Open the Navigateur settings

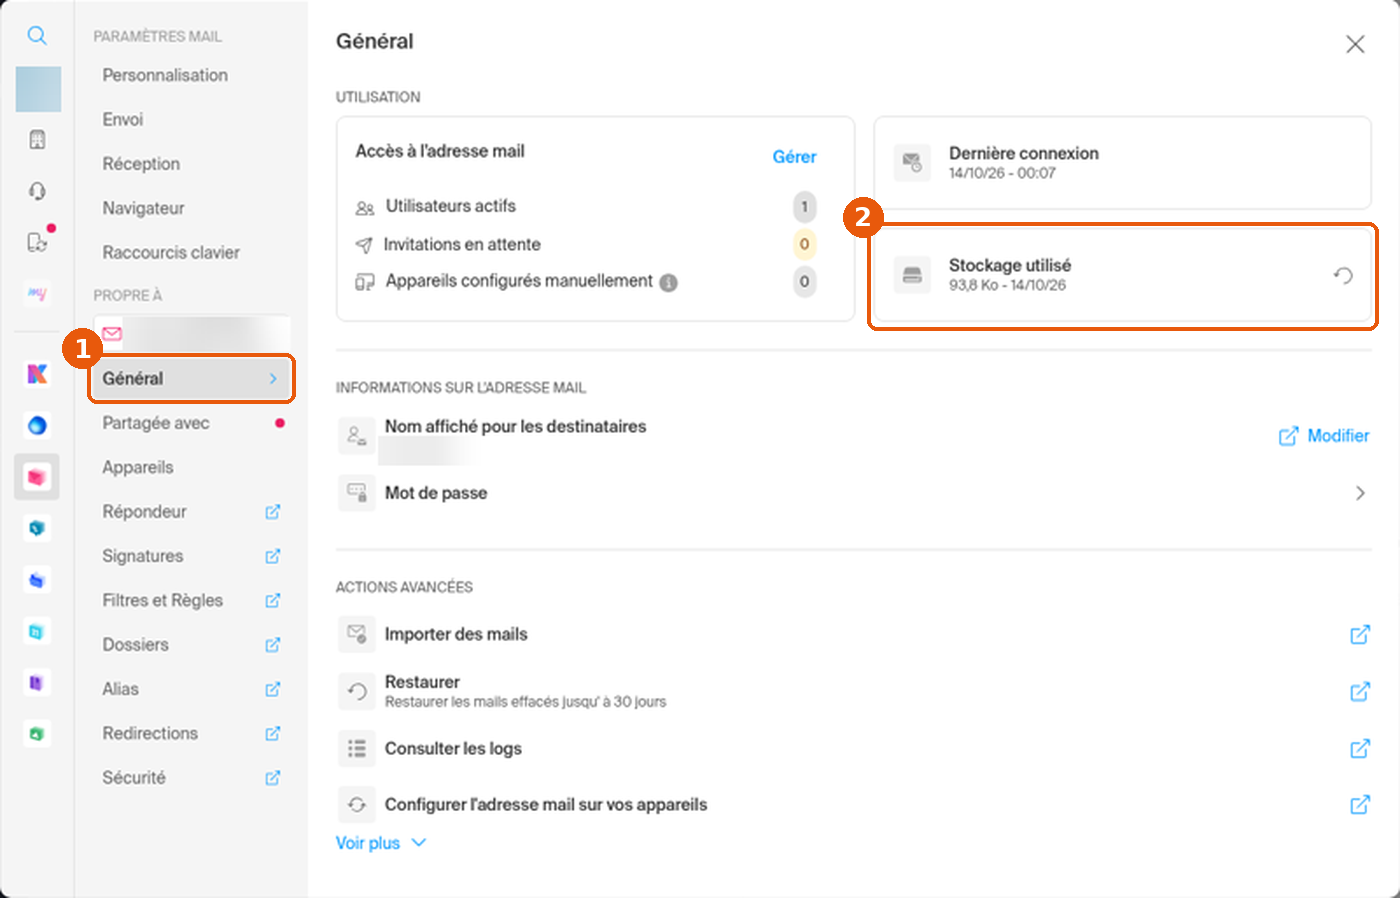click(143, 208)
